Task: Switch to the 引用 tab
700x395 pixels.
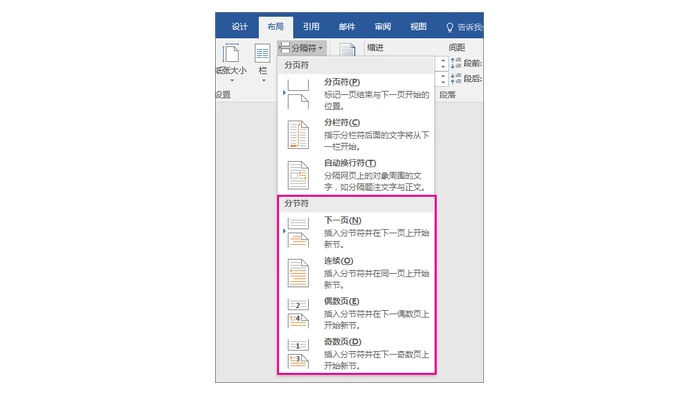Action: (x=311, y=27)
